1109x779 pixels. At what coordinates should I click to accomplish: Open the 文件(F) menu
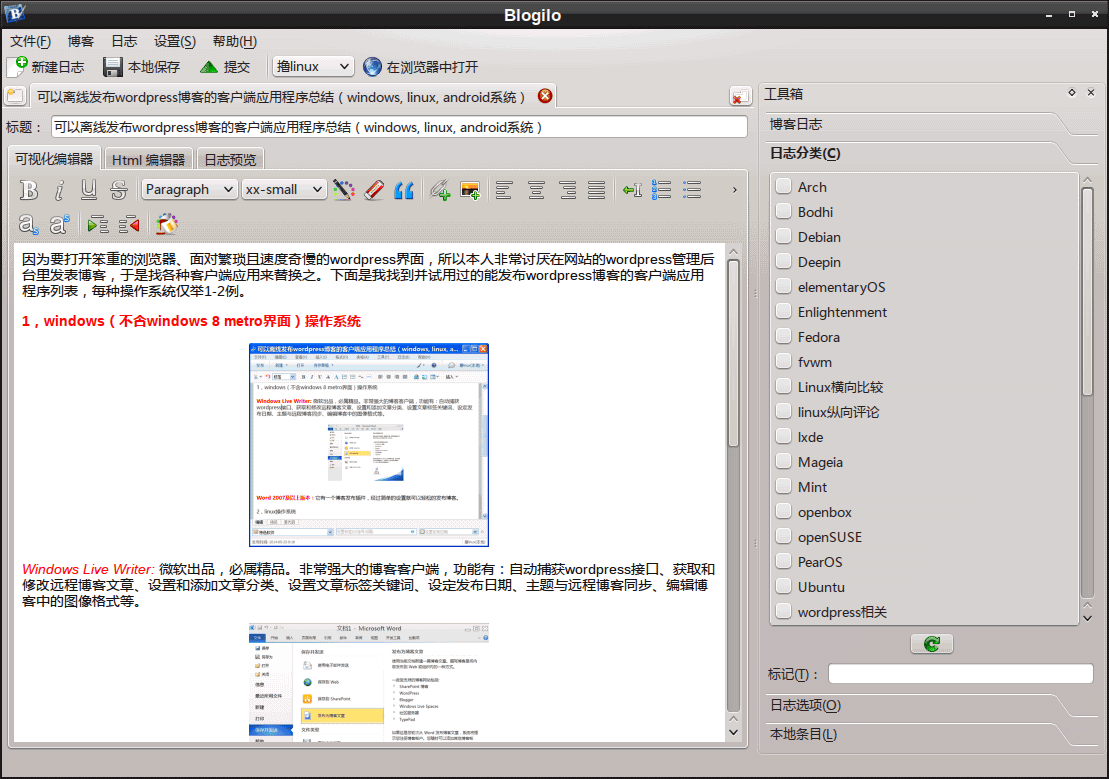pyautogui.click(x=30, y=41)
